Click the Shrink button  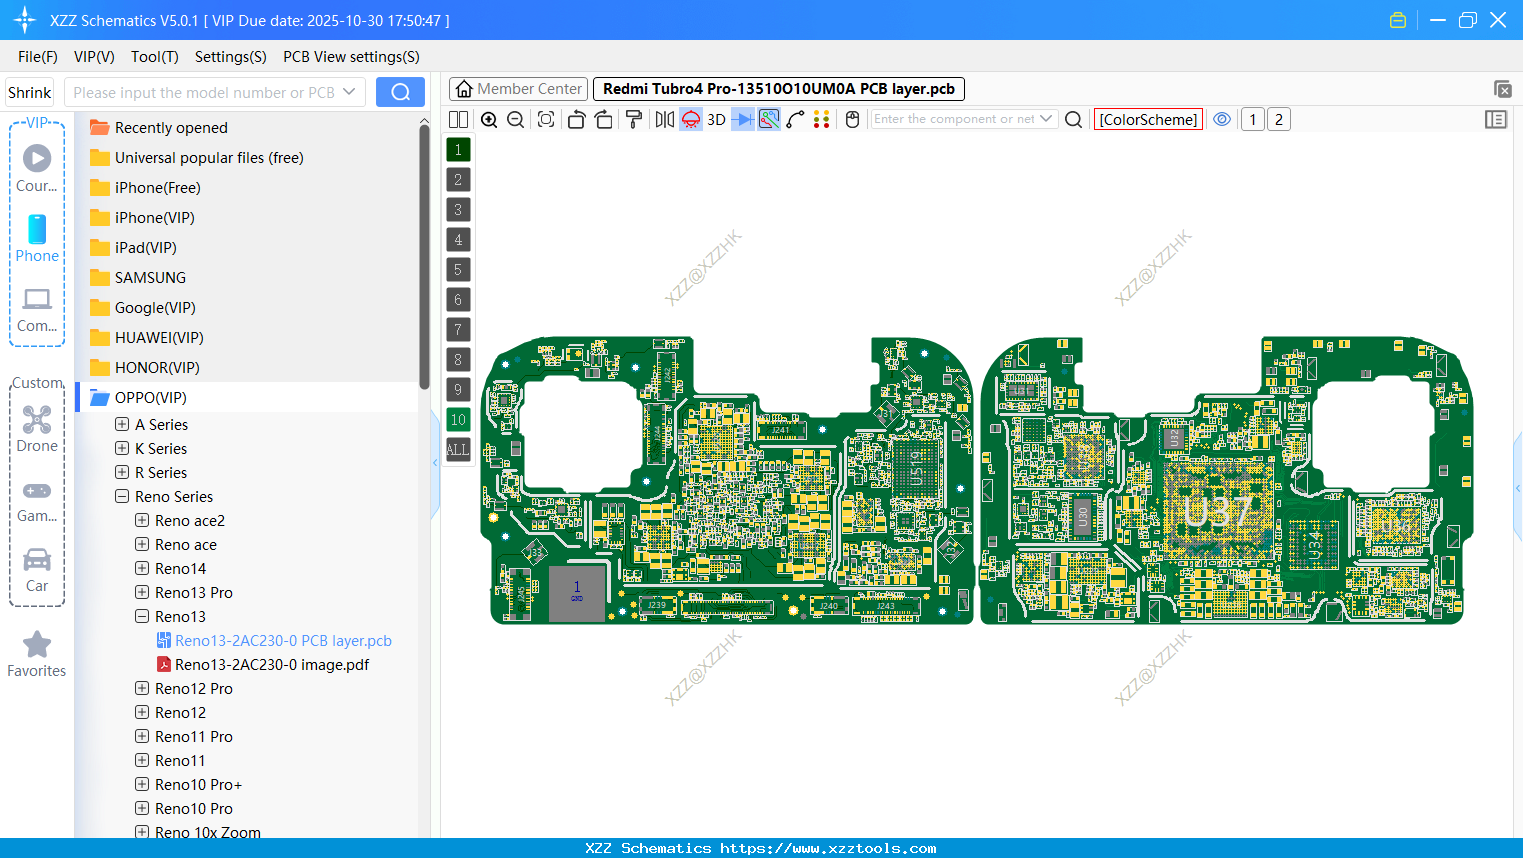(30, 92)
